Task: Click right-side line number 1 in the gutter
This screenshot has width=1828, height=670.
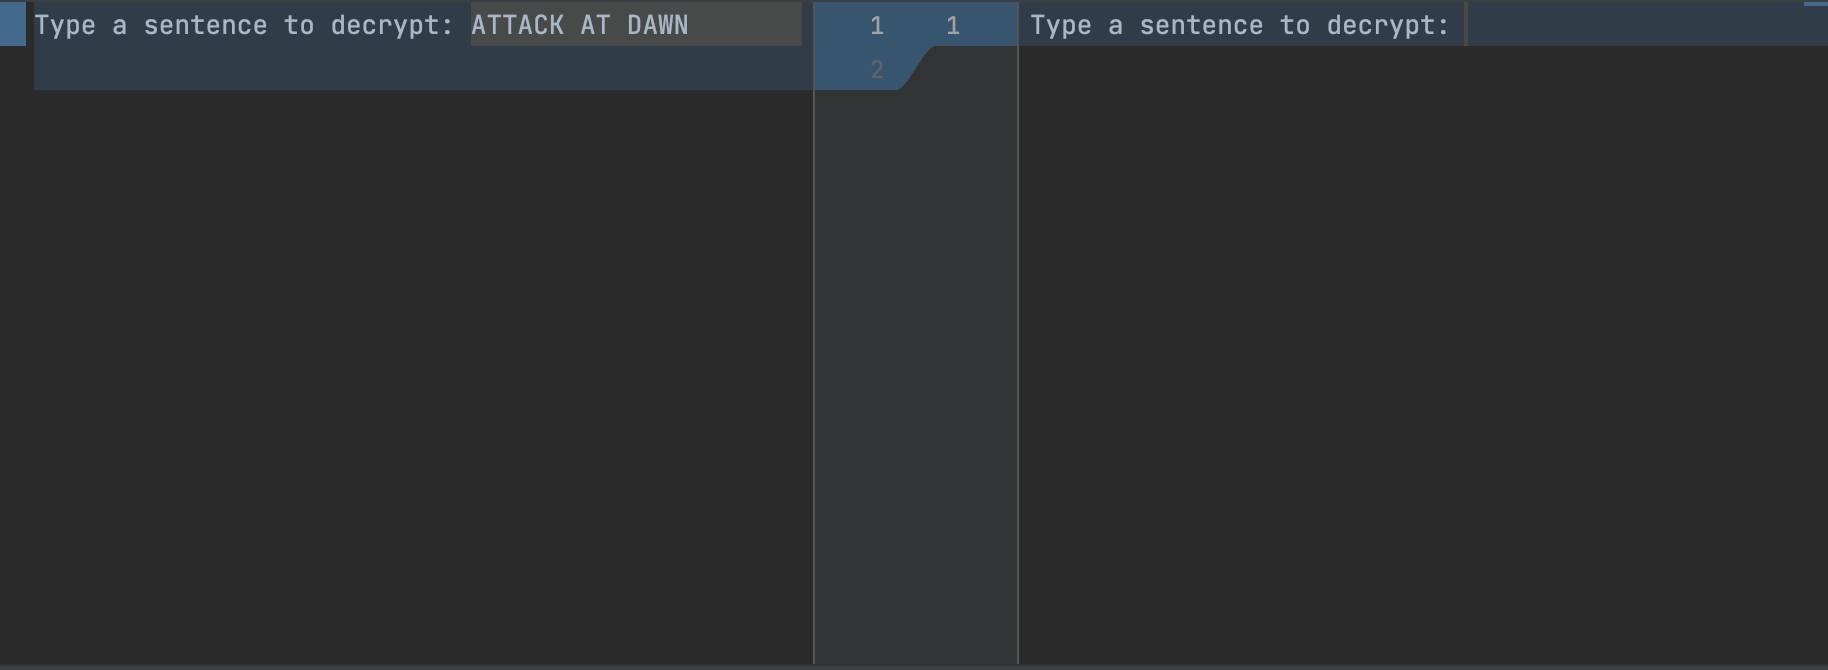Action: tap(953, 26)
